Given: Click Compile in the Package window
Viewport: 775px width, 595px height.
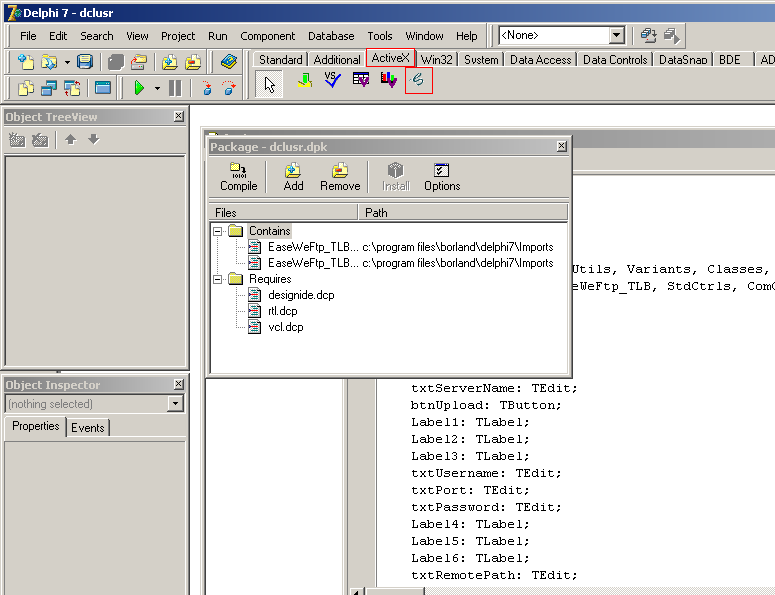Looking at the screenshot, I should coord(239,177).
